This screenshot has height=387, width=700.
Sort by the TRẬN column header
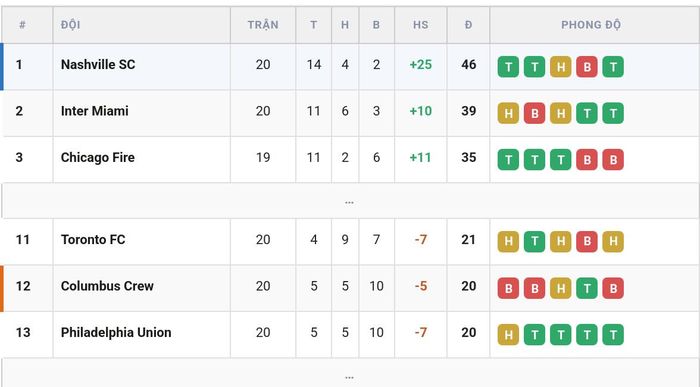coord(263,25)
